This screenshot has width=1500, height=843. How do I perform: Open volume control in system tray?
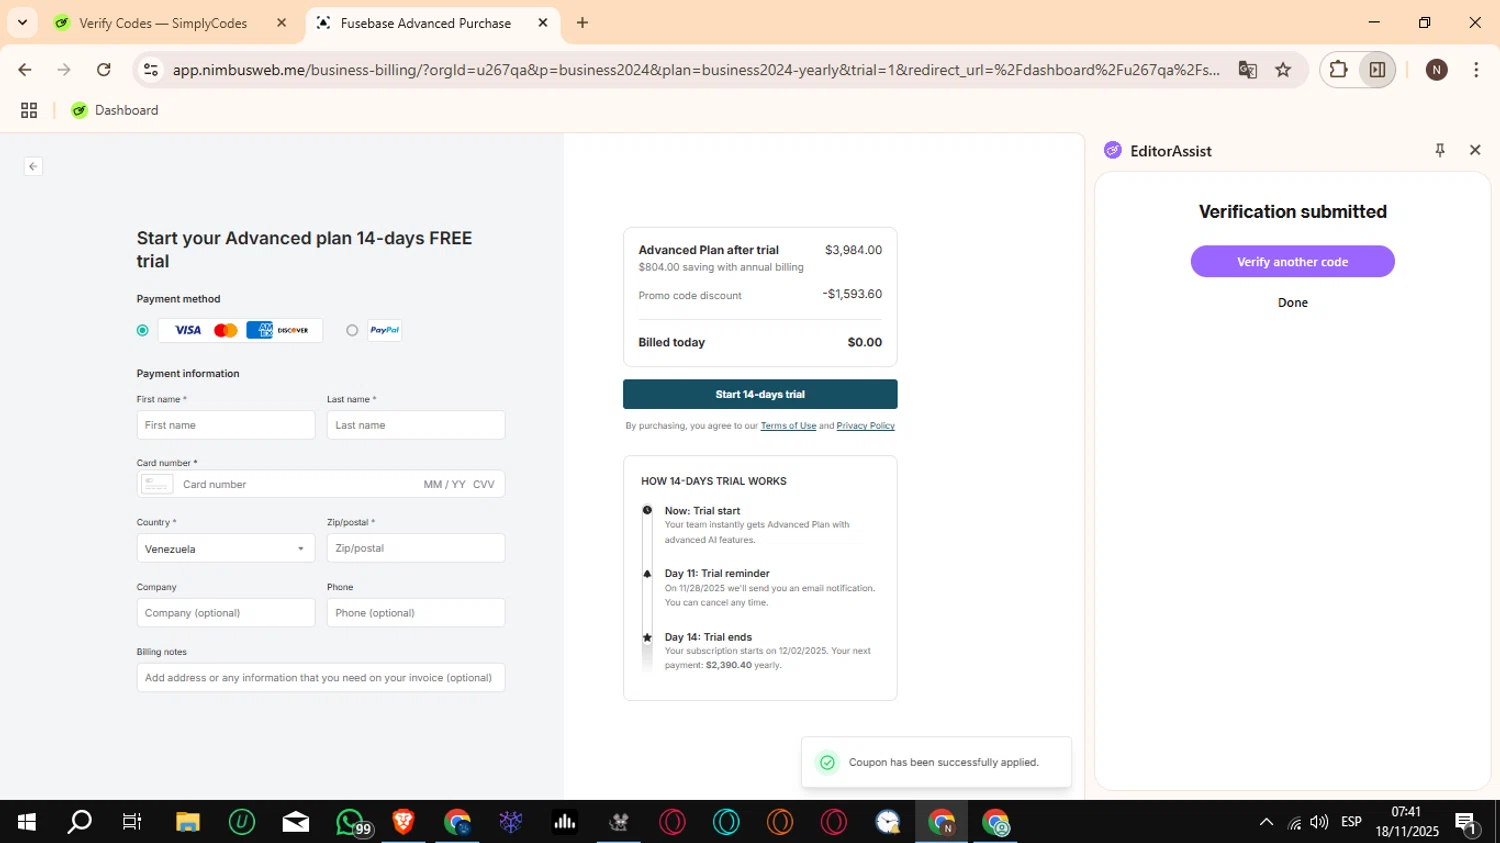click(1319, 822)
